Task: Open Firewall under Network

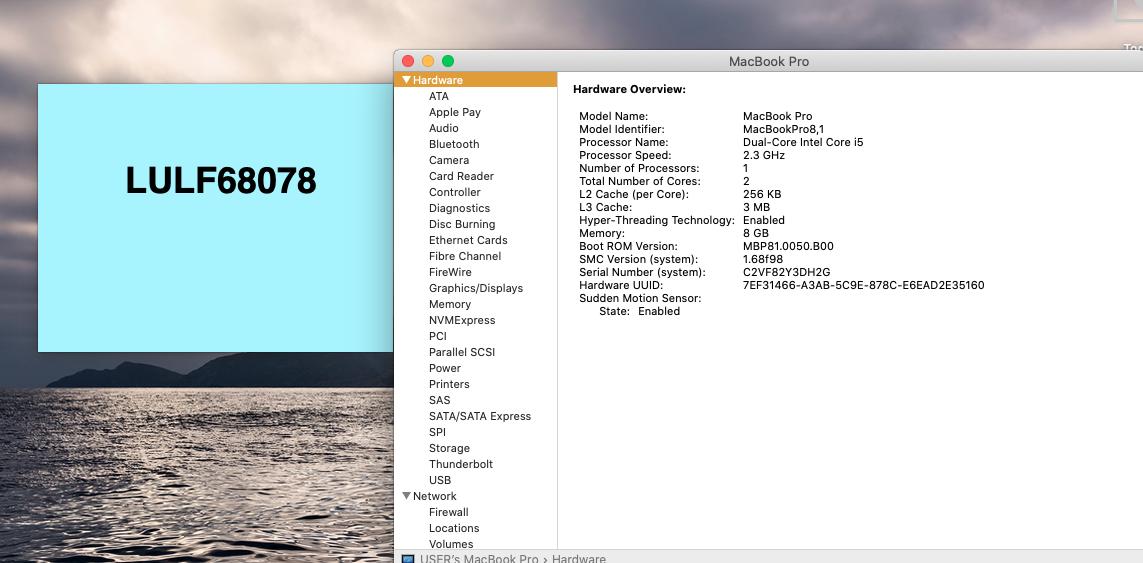Action: pos(449,513)
